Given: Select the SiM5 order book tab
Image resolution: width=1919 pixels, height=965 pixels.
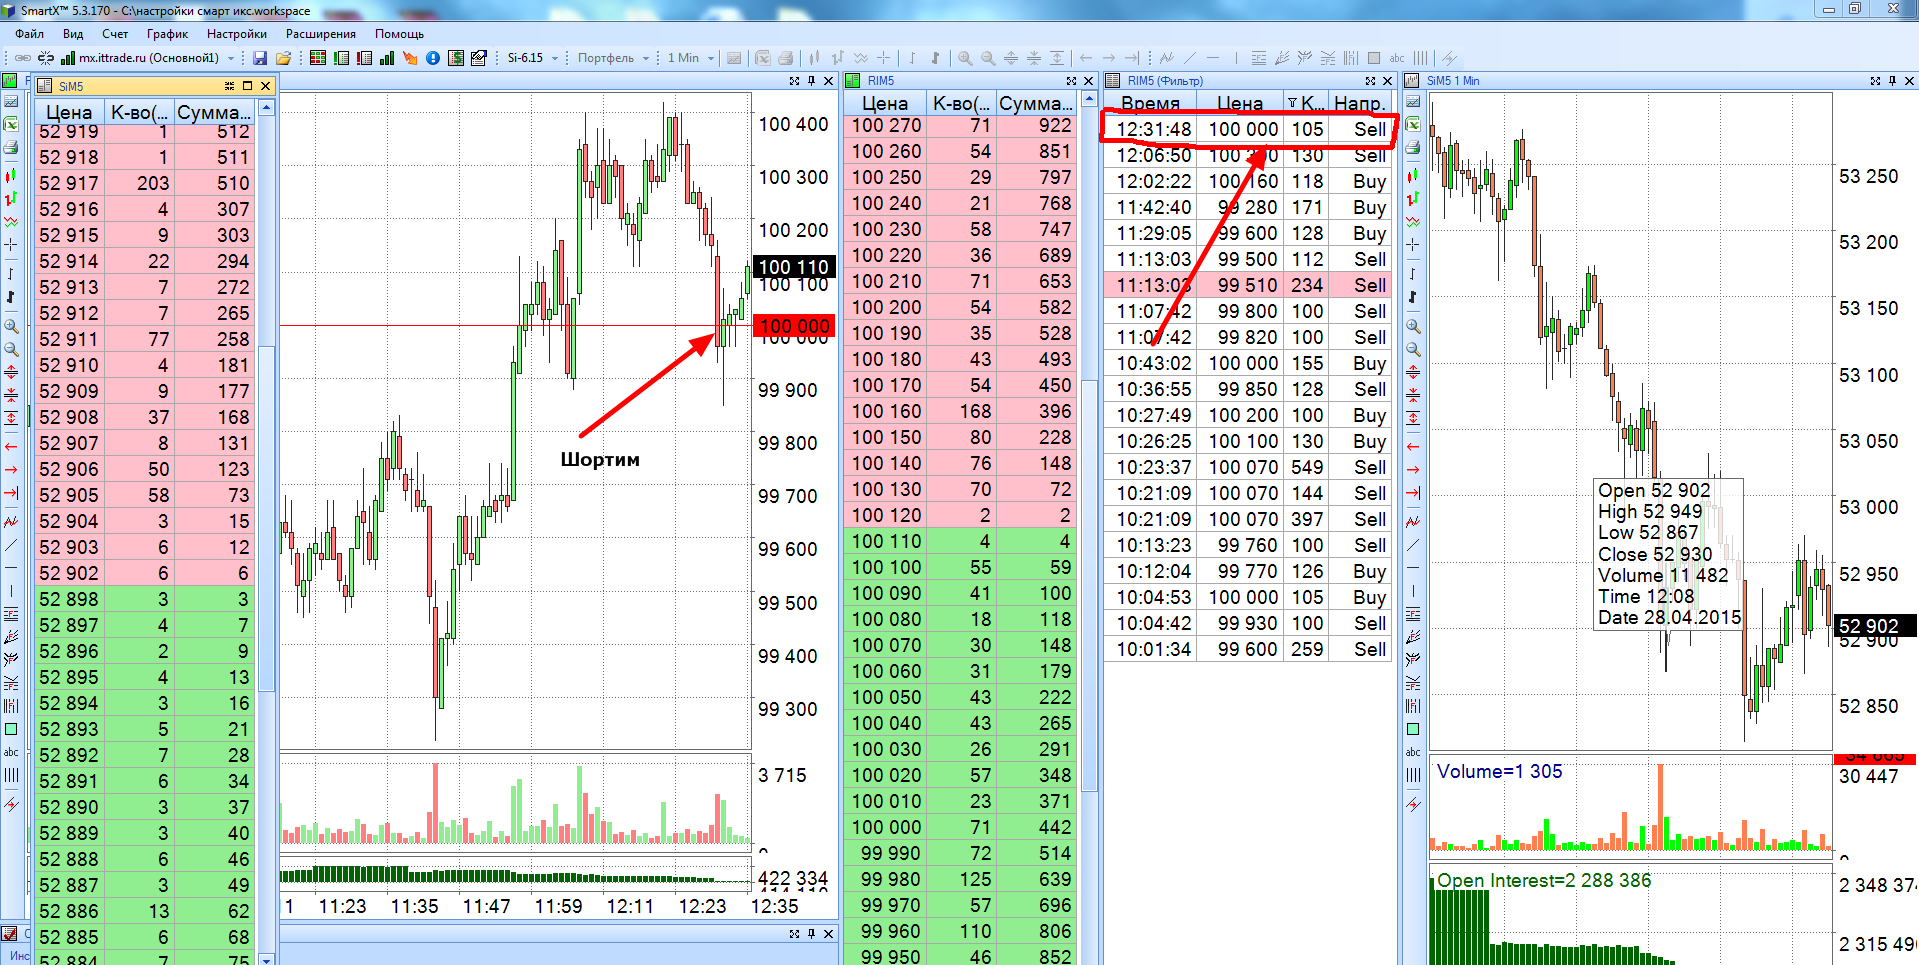Looking at the screenshot, I should pos(70,86).
